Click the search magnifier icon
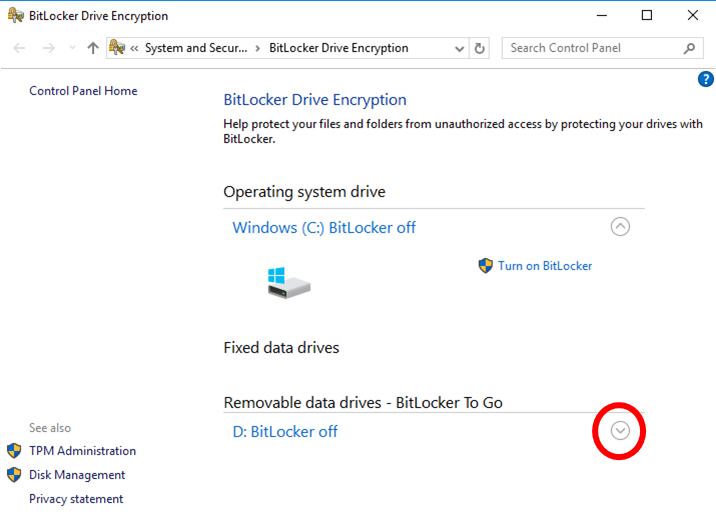This screenshot has width=716, height=526. [x=689, y=48]
